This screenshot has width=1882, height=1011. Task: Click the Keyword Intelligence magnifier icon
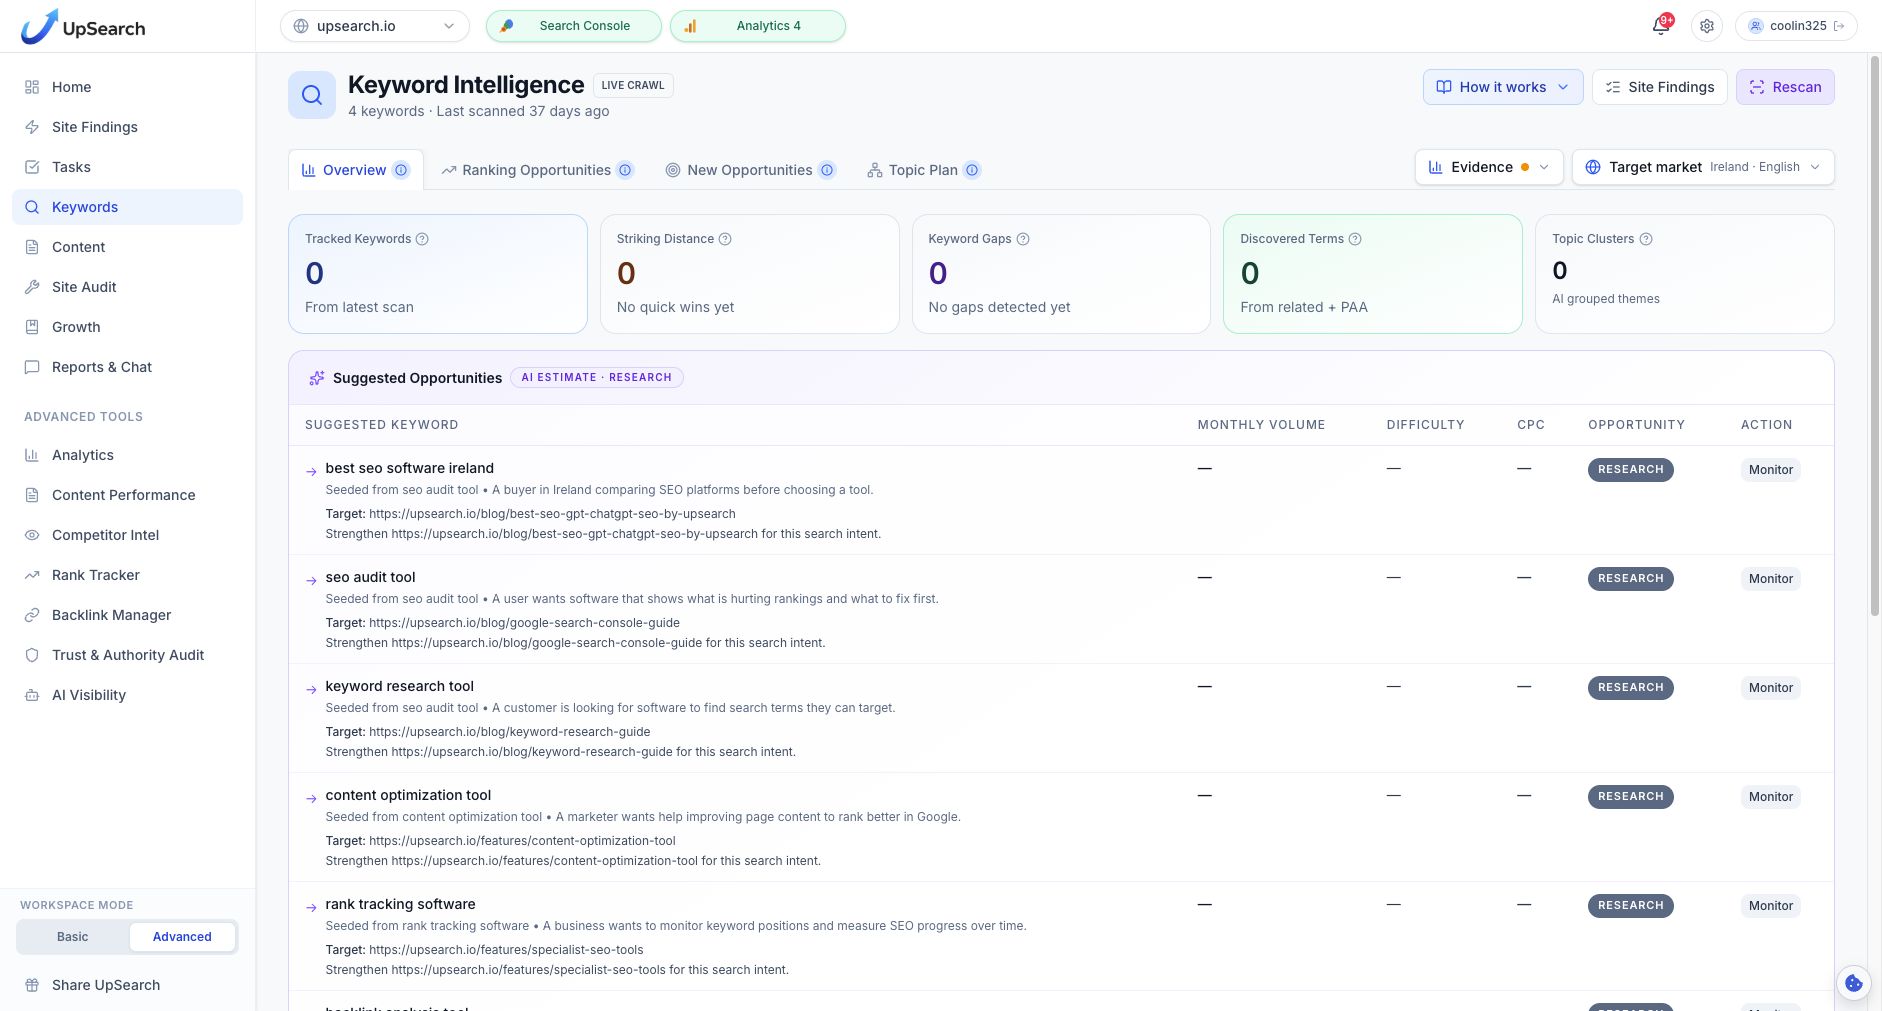(x=312, y=95)
